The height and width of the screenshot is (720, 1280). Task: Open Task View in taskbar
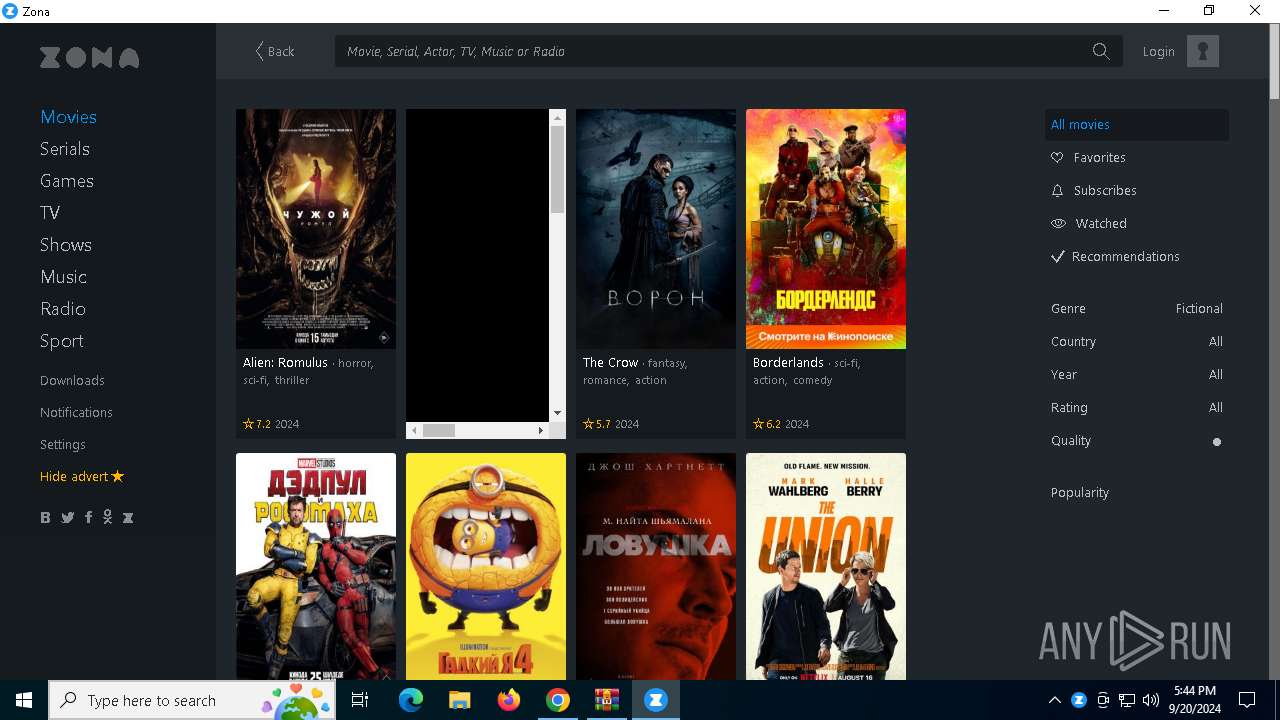pos(360,700)
